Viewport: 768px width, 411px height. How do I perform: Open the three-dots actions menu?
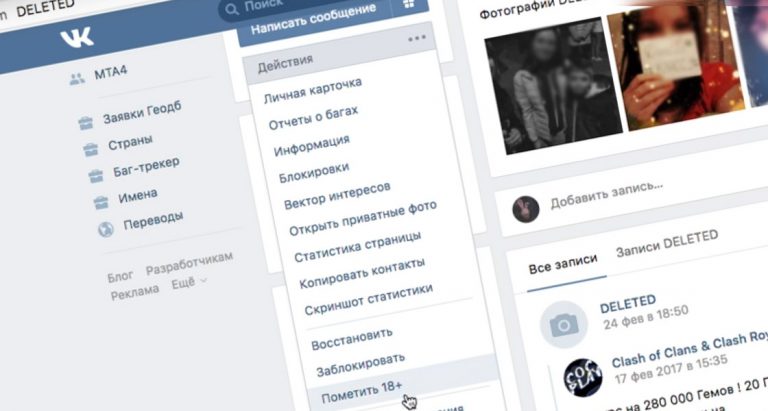417,38
